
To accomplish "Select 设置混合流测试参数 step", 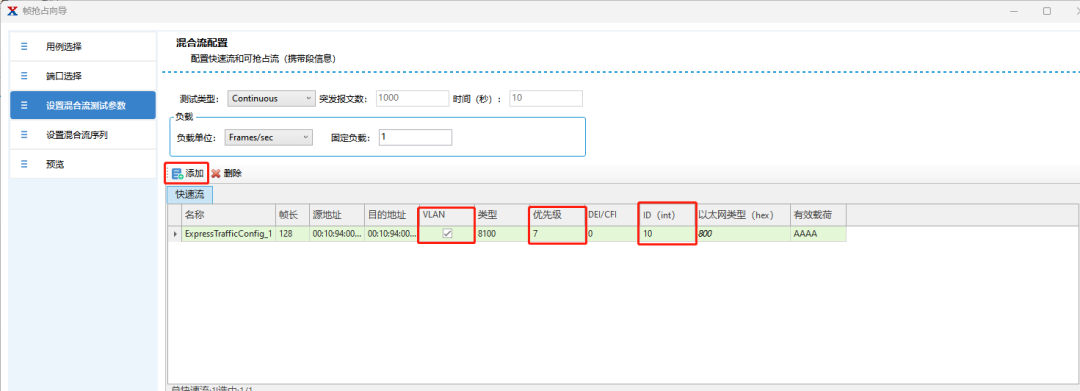I will (x=83, y=105).
